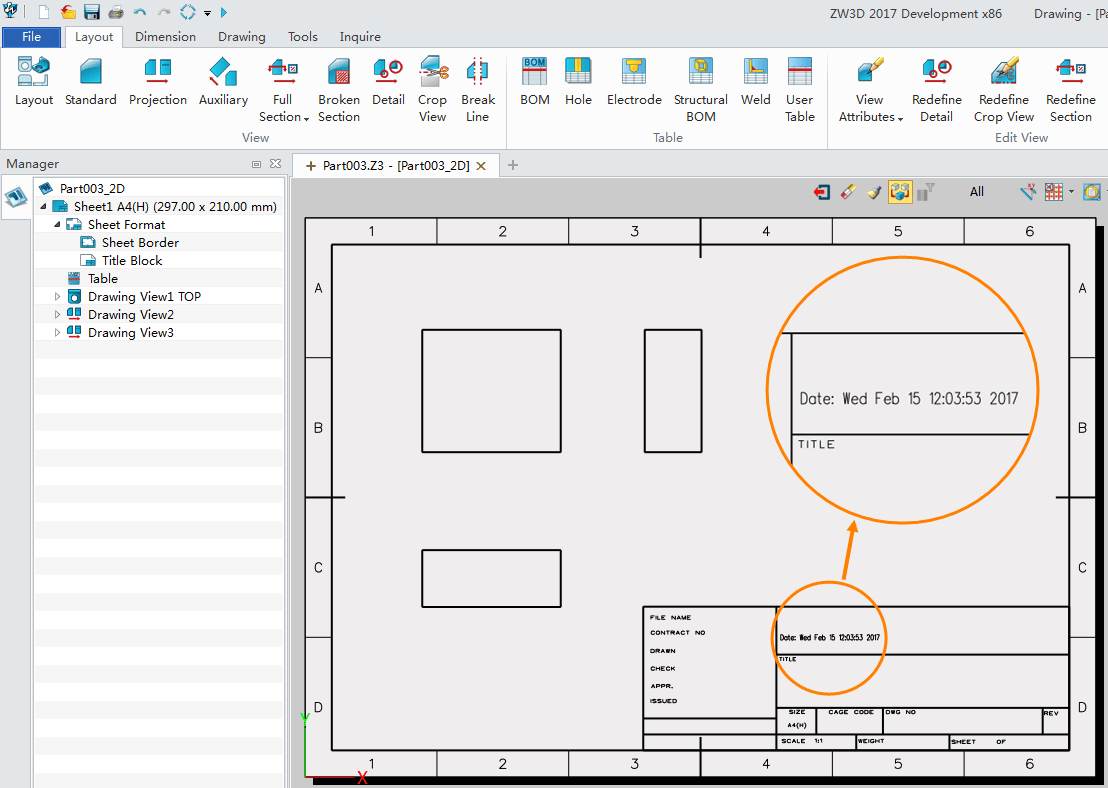Open the All selection filter
The width and height of the screenshot is (1108, 788).
(977, 192)
